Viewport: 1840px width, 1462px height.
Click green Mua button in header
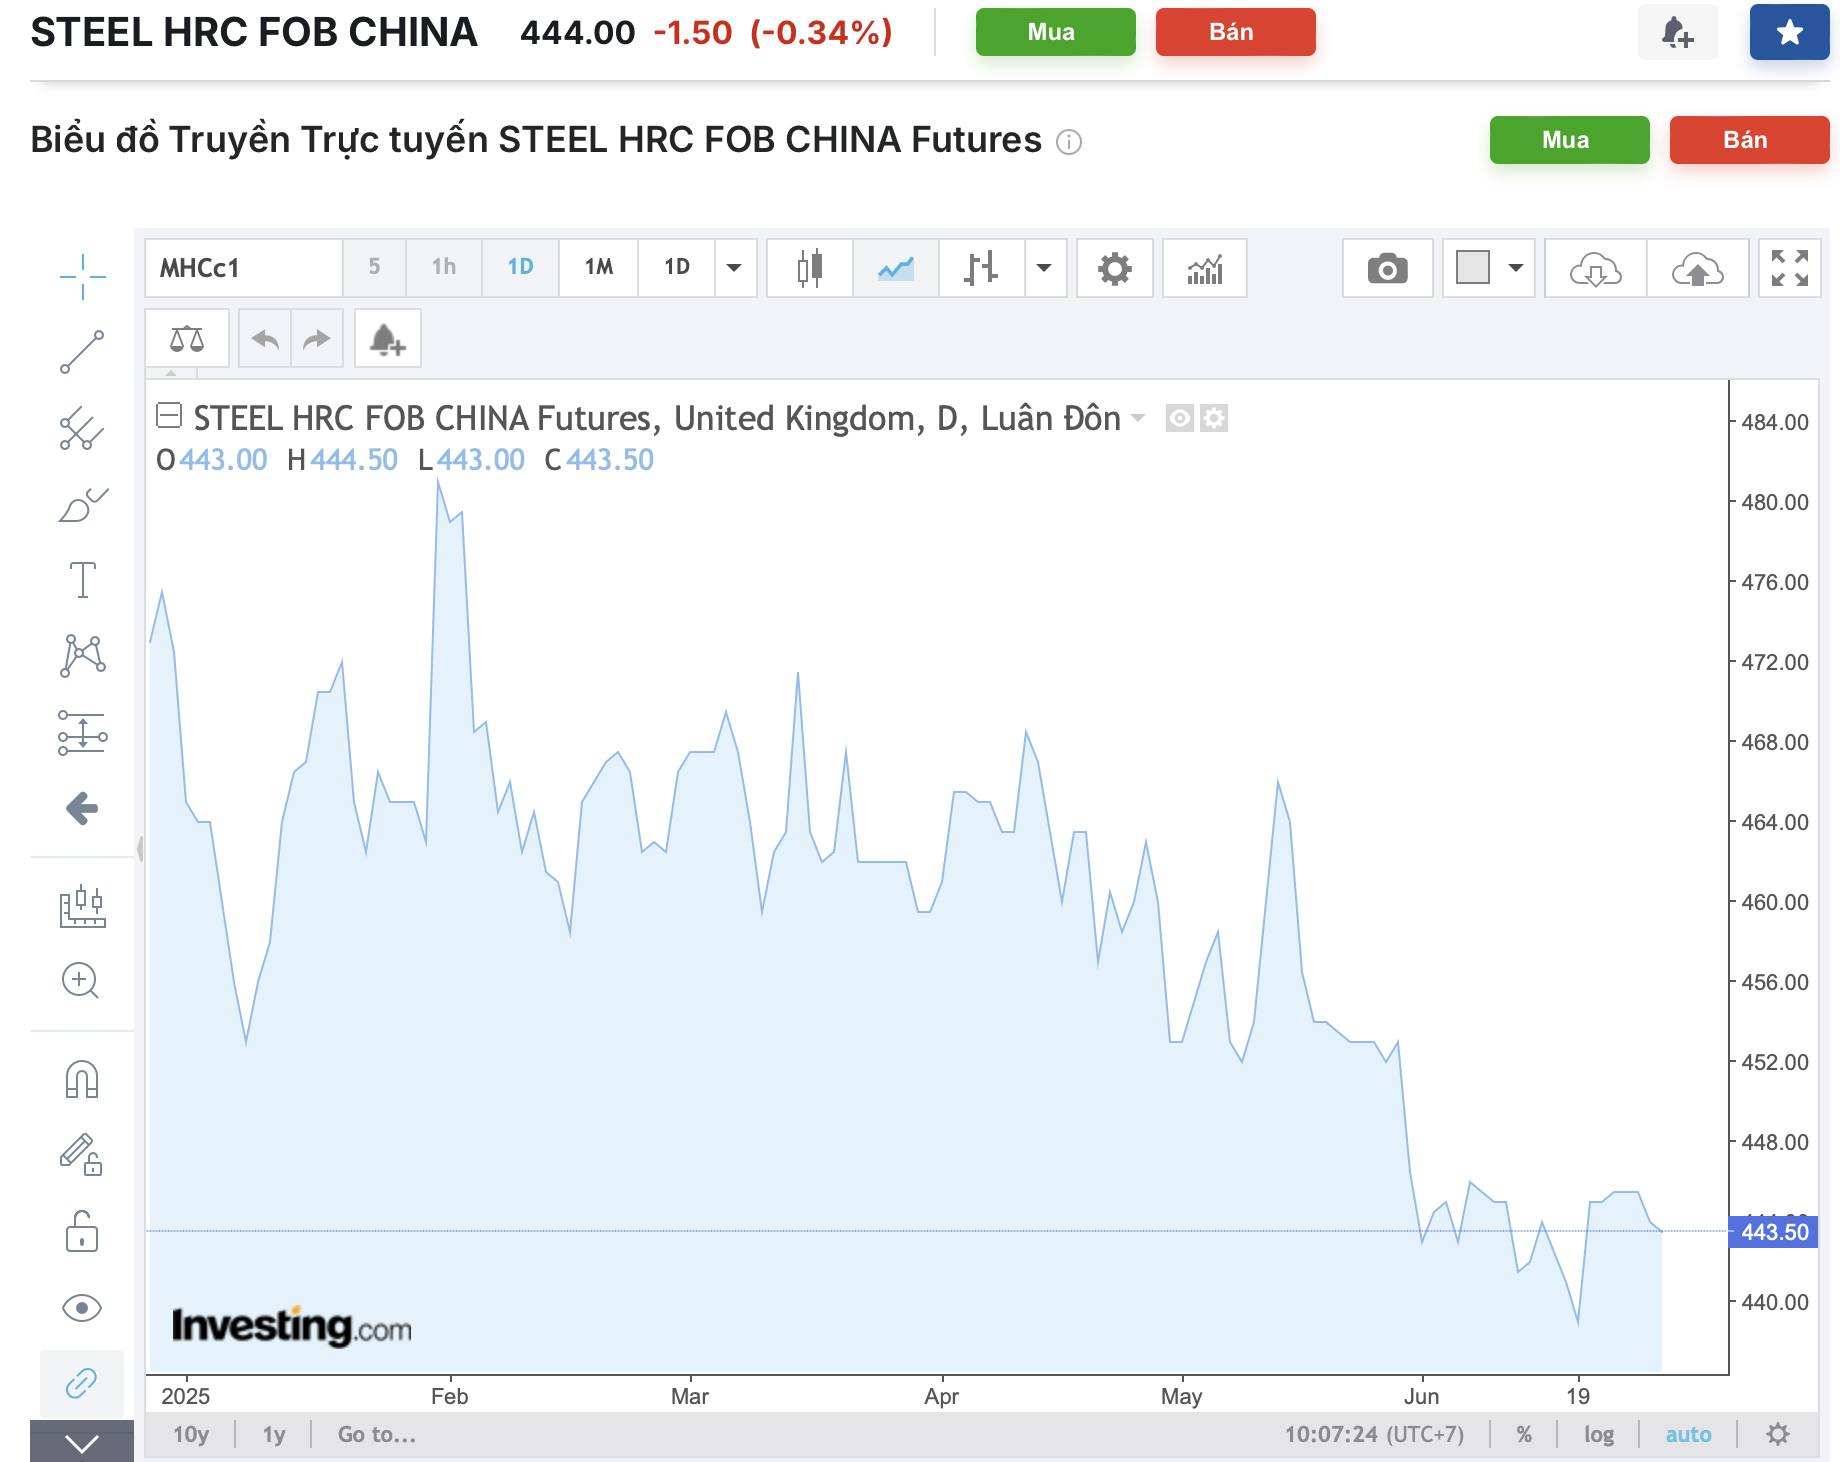tap(1056, 32)
